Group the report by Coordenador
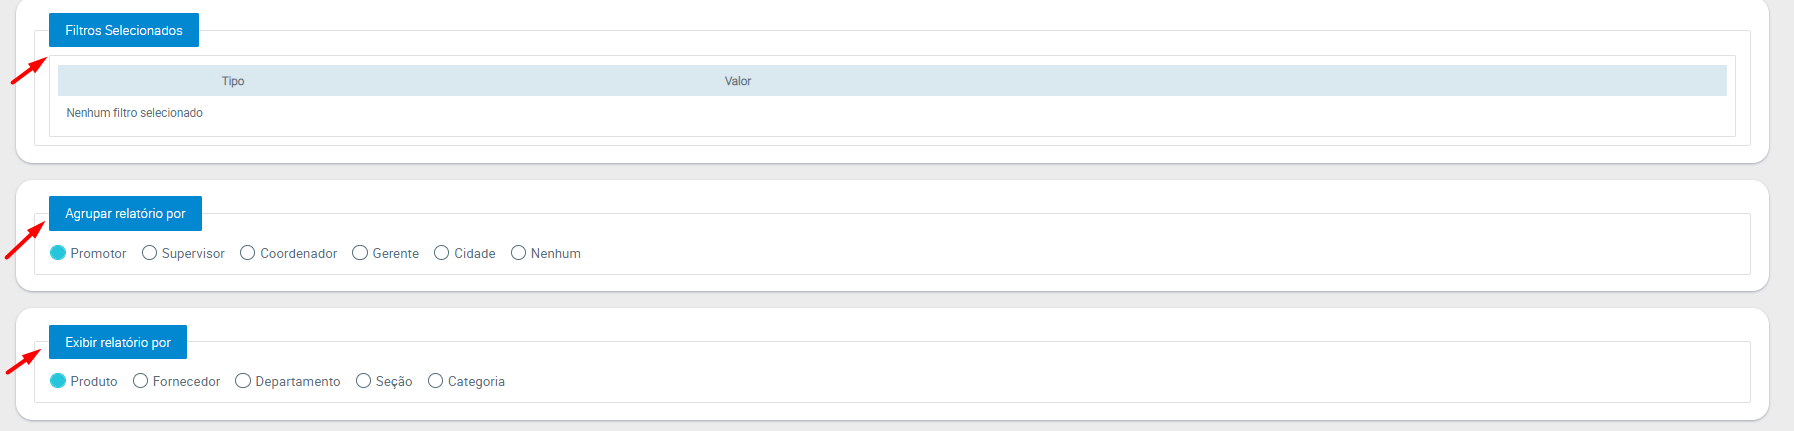 click(x=248, y=253)
